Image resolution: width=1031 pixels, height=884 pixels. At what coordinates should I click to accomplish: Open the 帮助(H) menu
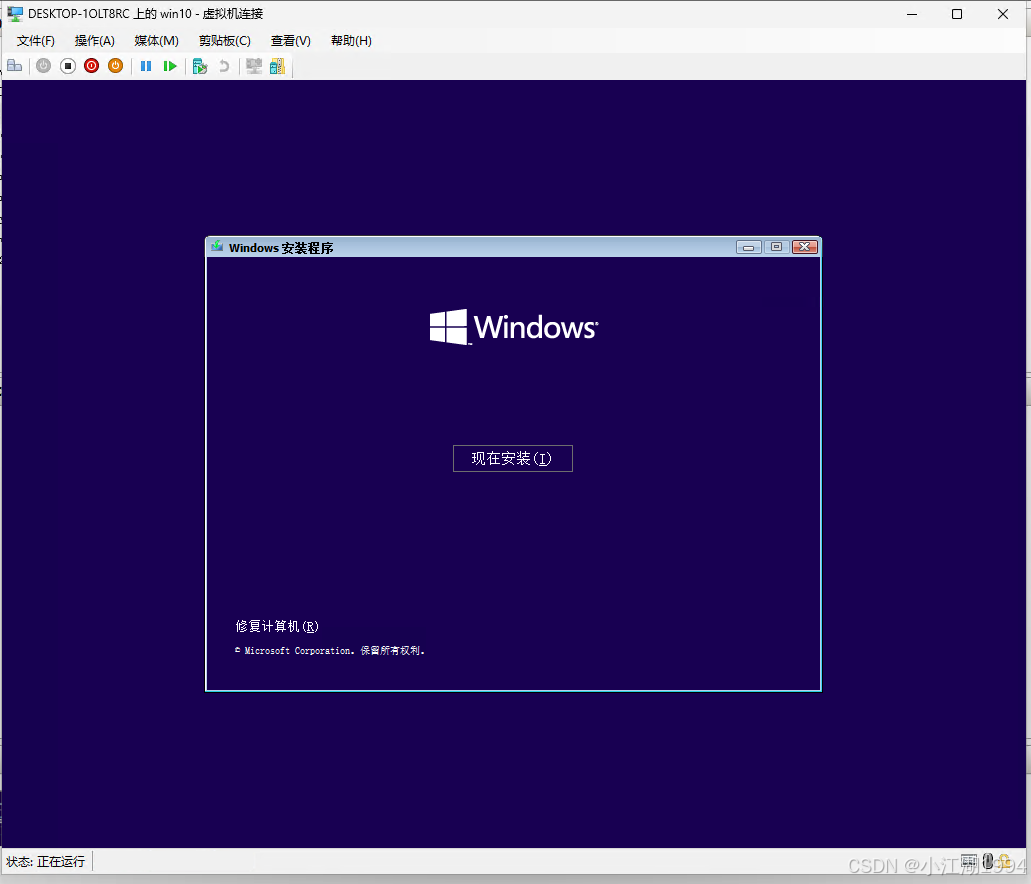351,41
